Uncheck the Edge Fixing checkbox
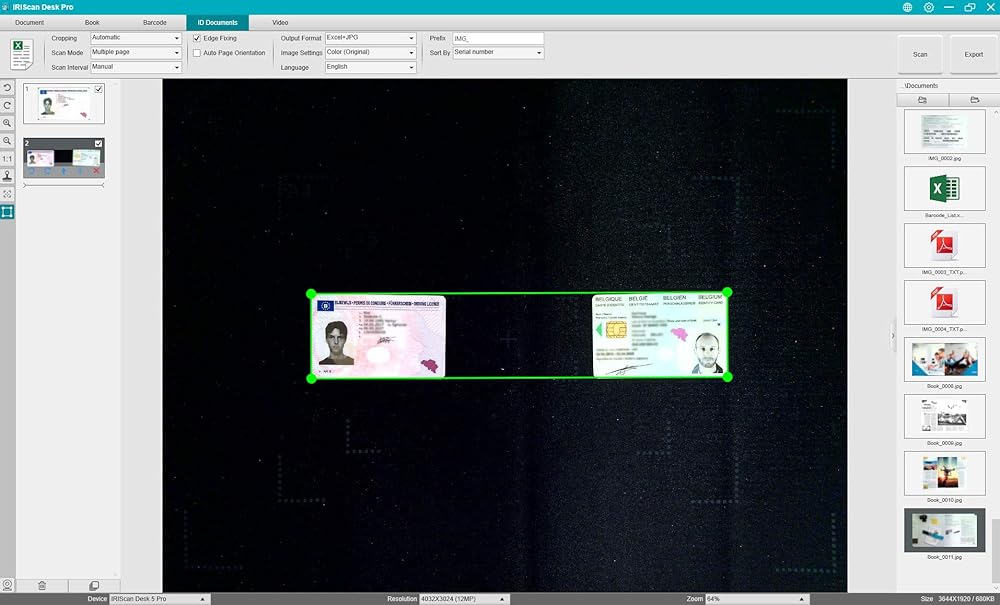 click(197, 38)
